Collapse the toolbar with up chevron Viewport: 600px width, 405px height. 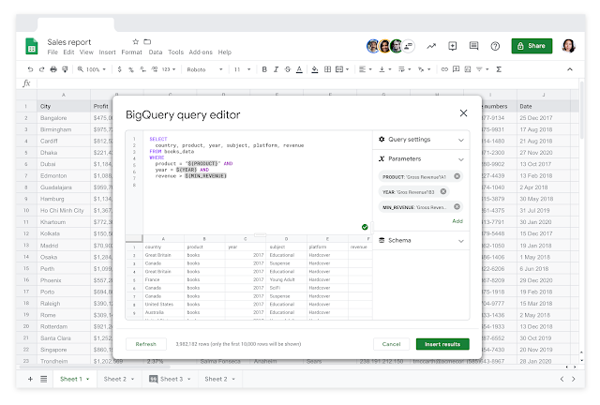pos(570,69)
